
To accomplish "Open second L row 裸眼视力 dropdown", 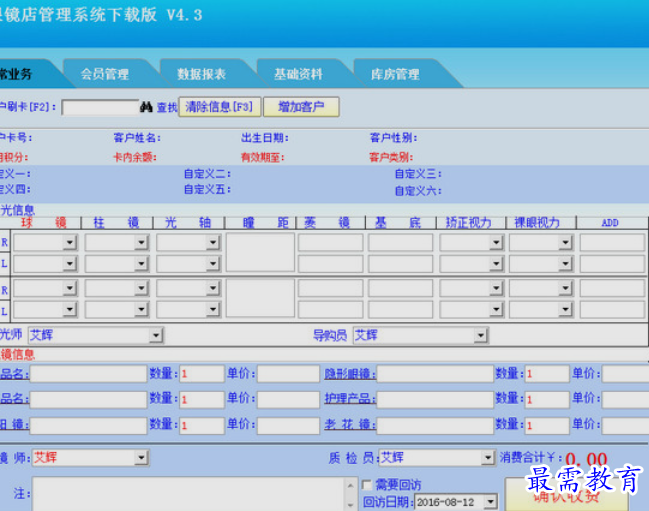I will pos(565,309).
